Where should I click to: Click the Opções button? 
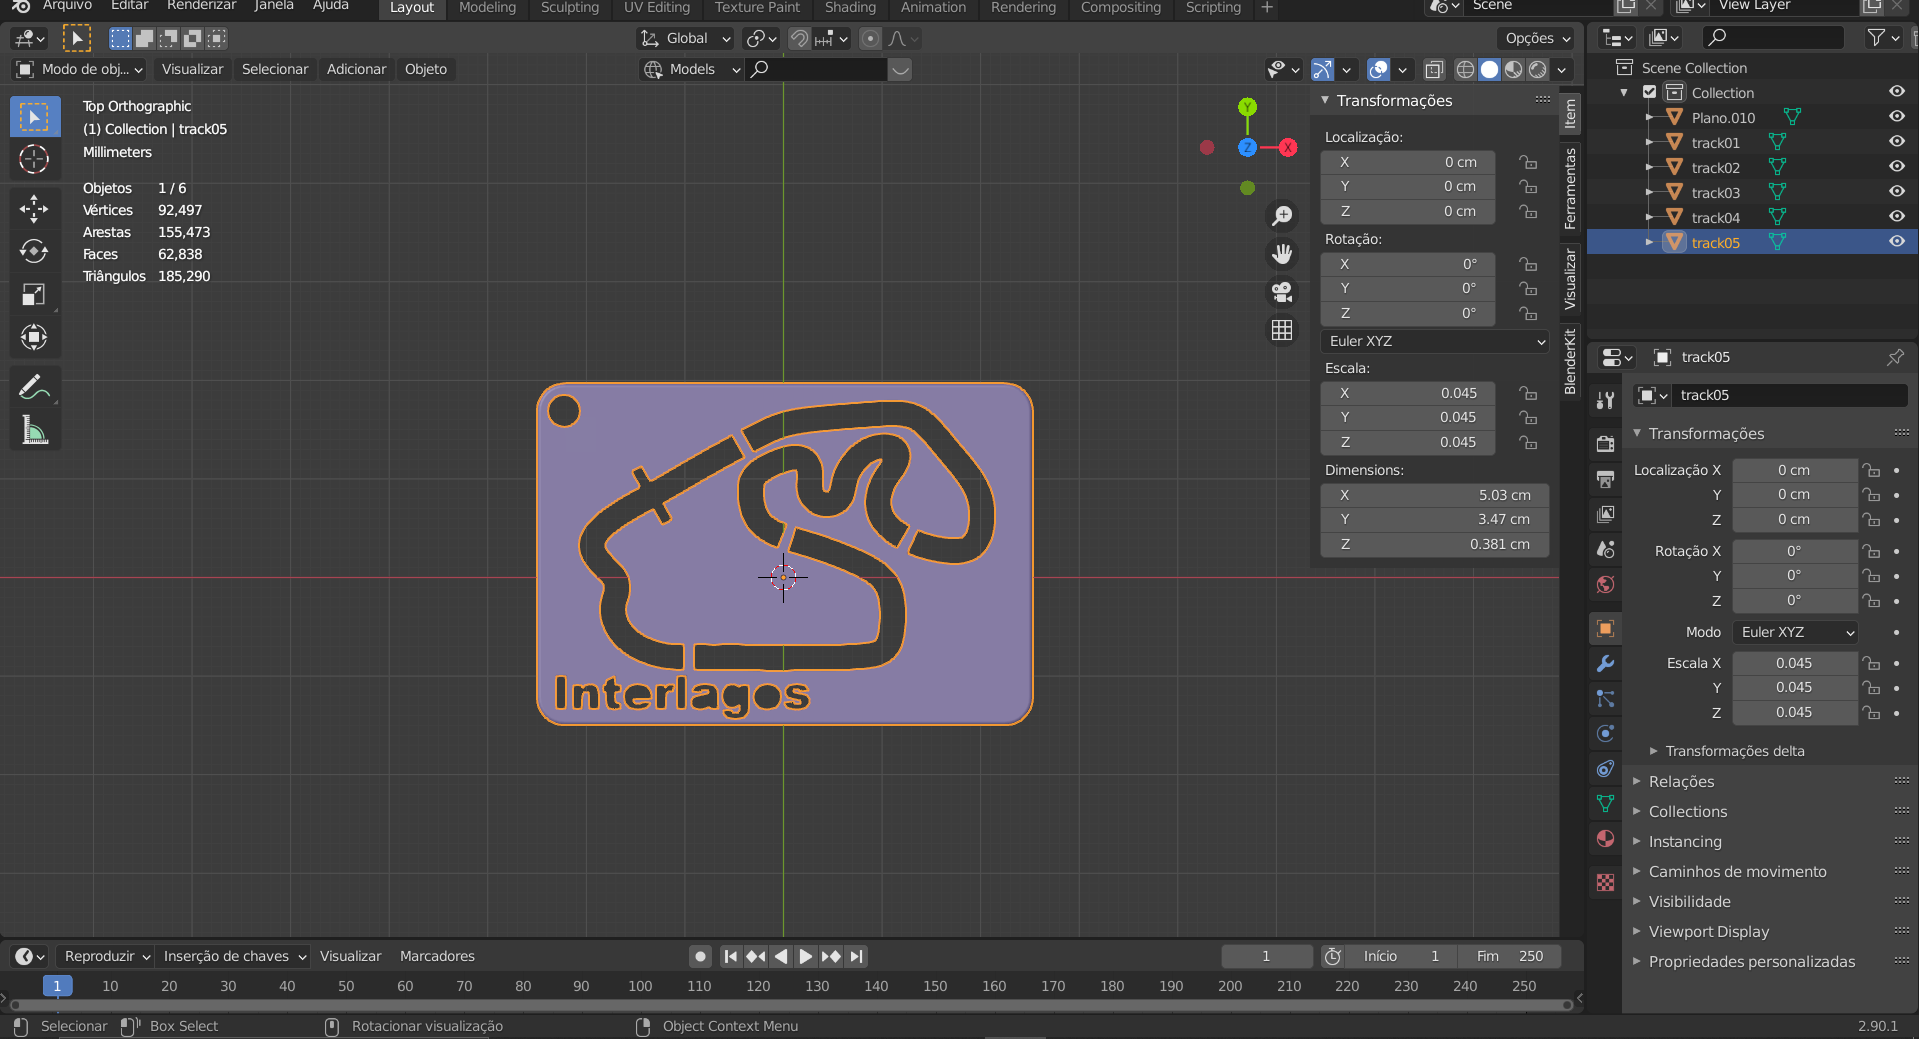(1537, 38)
